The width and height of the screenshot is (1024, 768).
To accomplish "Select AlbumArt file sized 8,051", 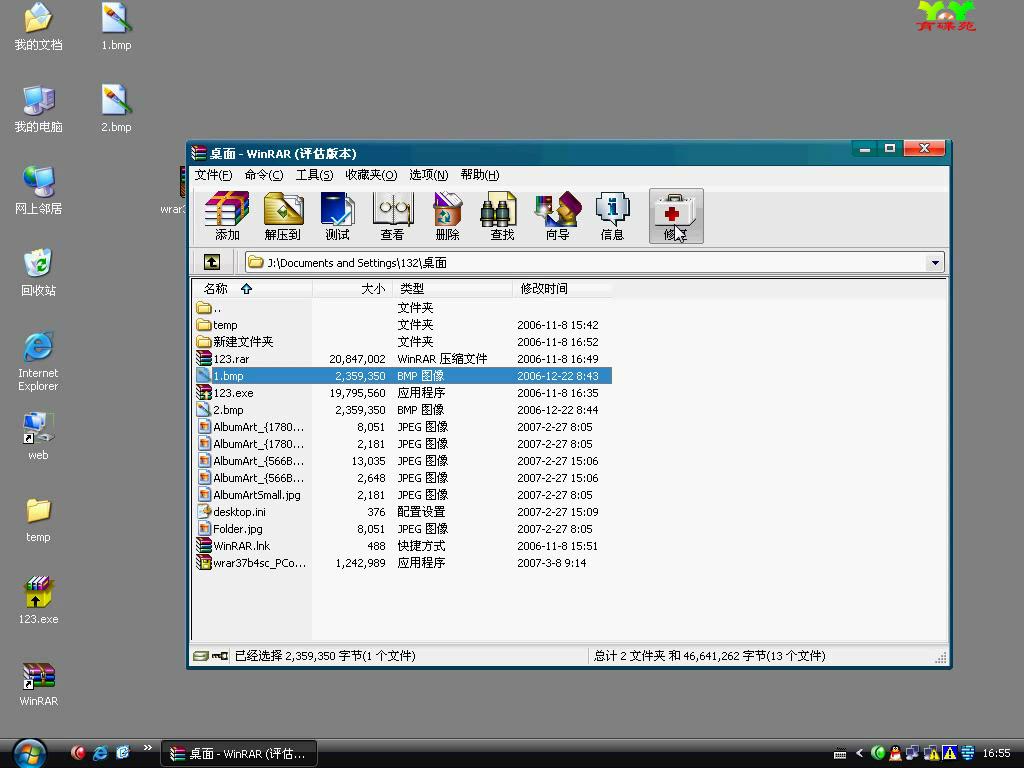I will click(402, 426).
